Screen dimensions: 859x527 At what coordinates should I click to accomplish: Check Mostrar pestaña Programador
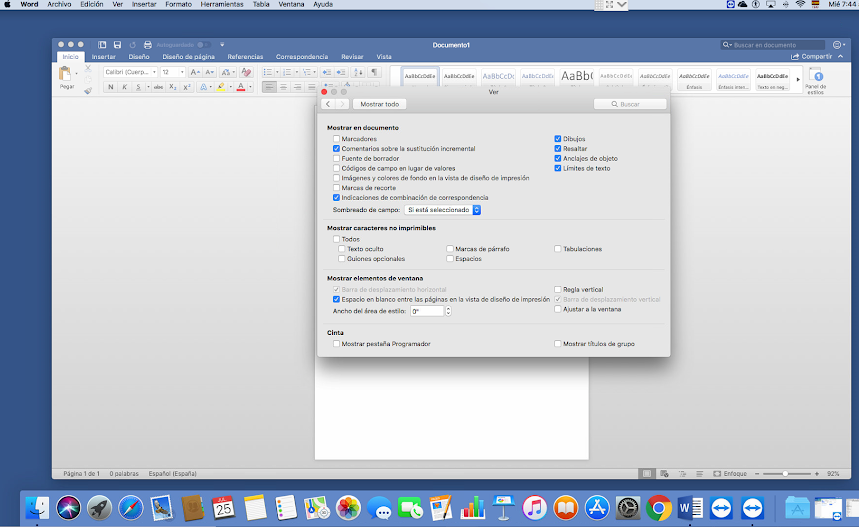coord(337,344)
